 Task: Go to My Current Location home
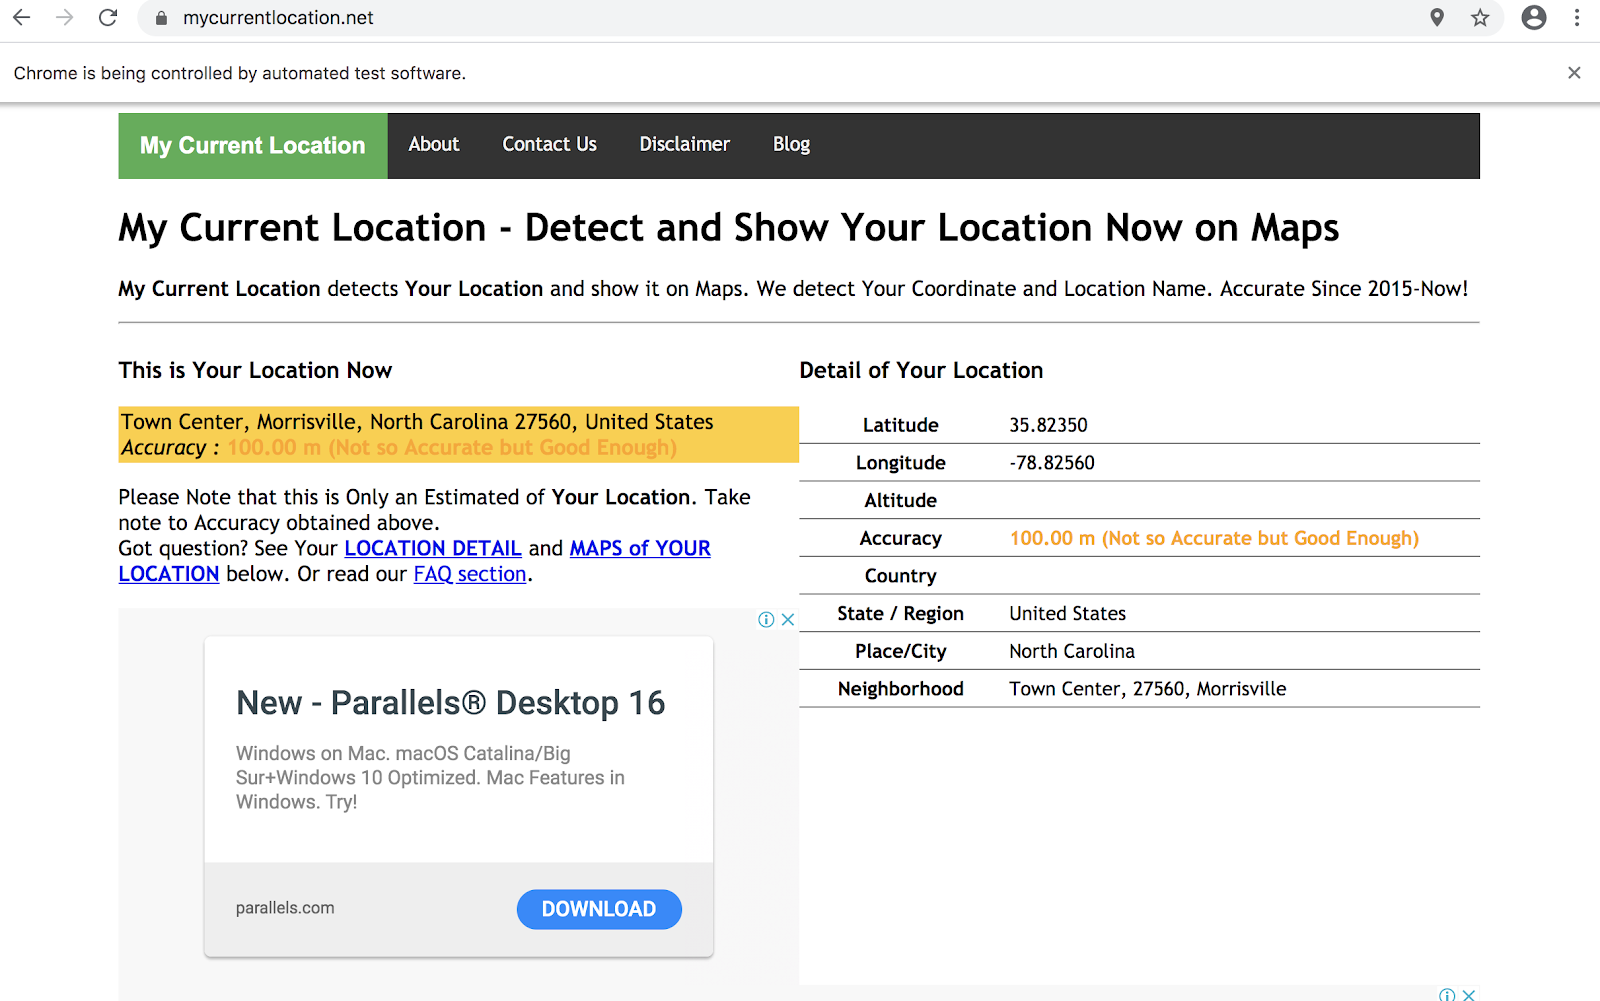(253, 146)
